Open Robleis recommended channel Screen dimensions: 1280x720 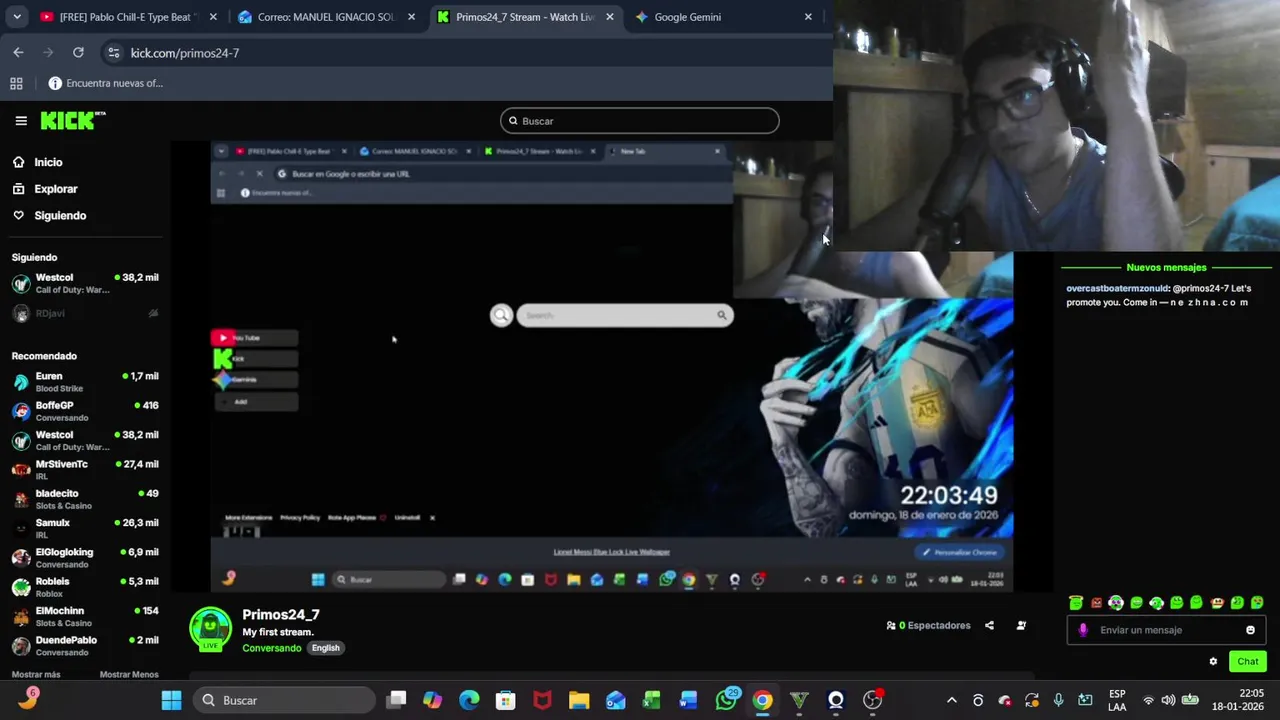point(85,587)
